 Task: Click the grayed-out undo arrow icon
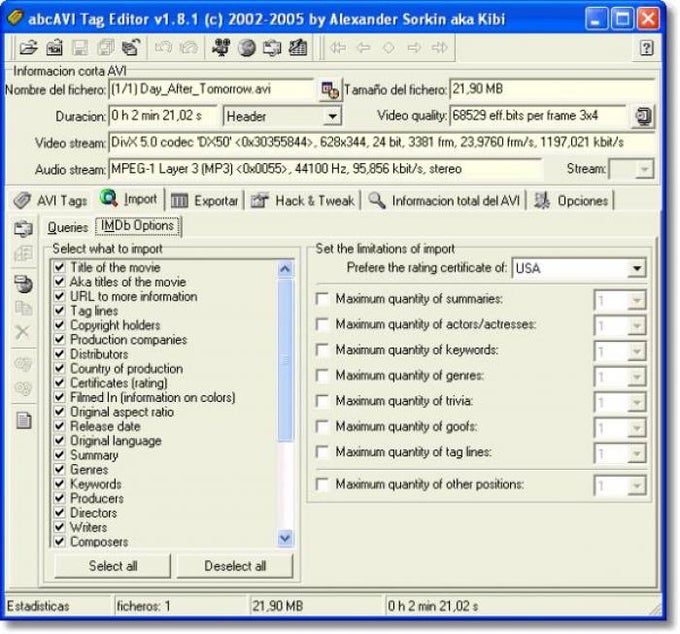coord(163,47)
